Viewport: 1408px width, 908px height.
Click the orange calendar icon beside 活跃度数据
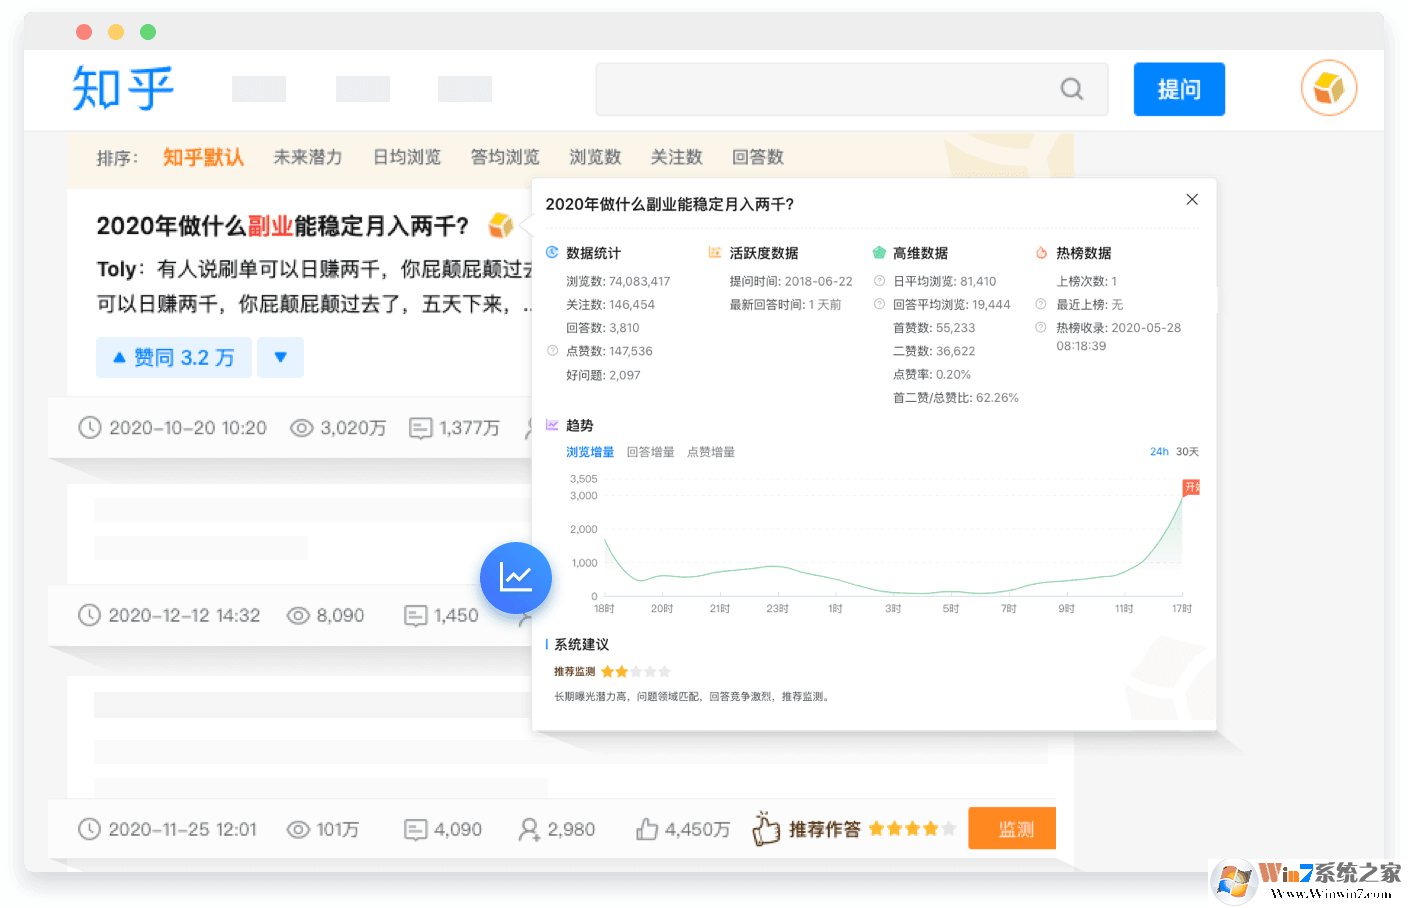[714, 252]
